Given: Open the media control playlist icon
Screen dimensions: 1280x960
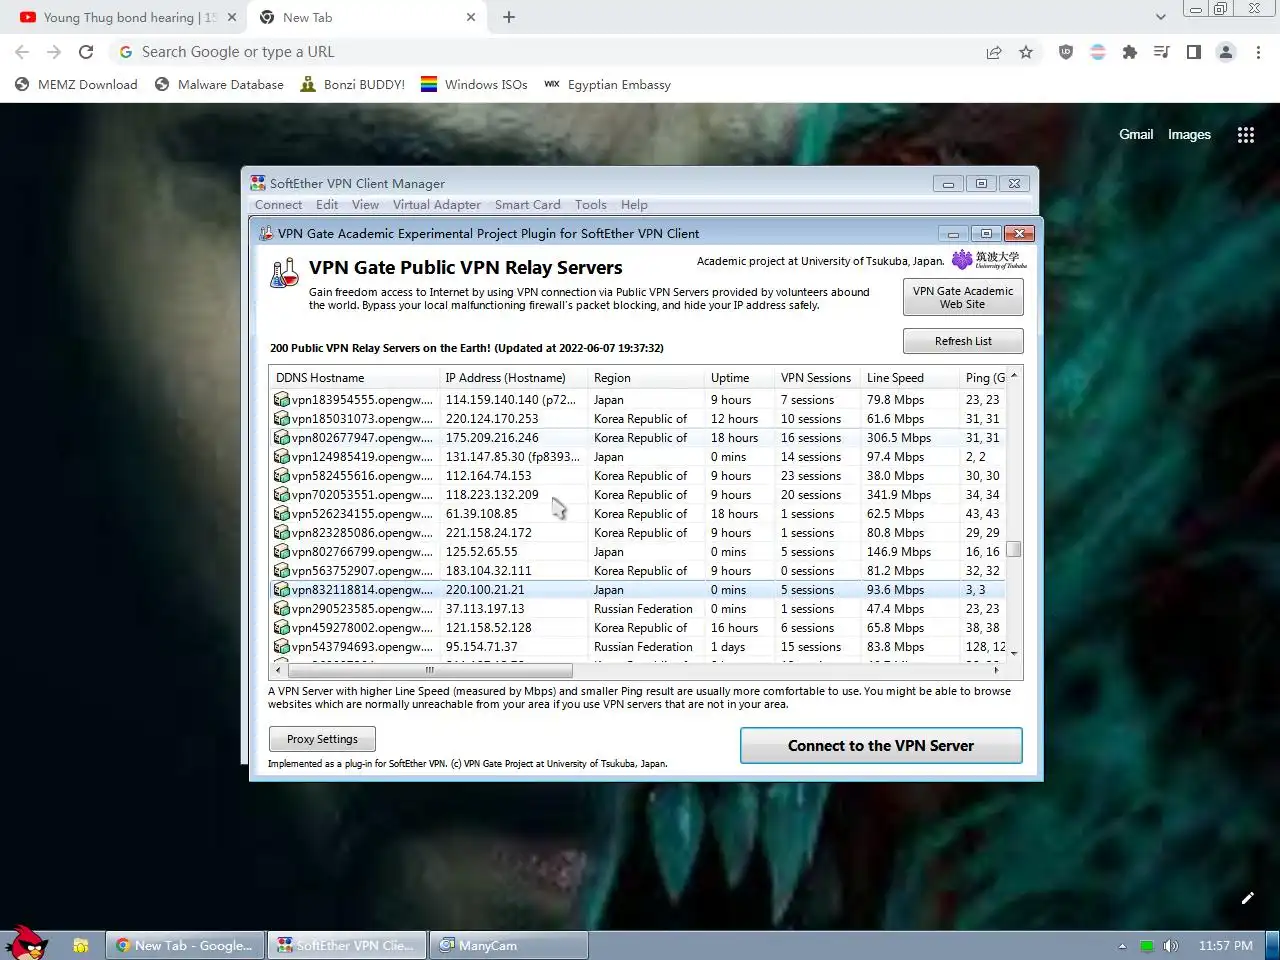Looking at the screenshot, I should pyautogui.click(x=1162, y=52).
